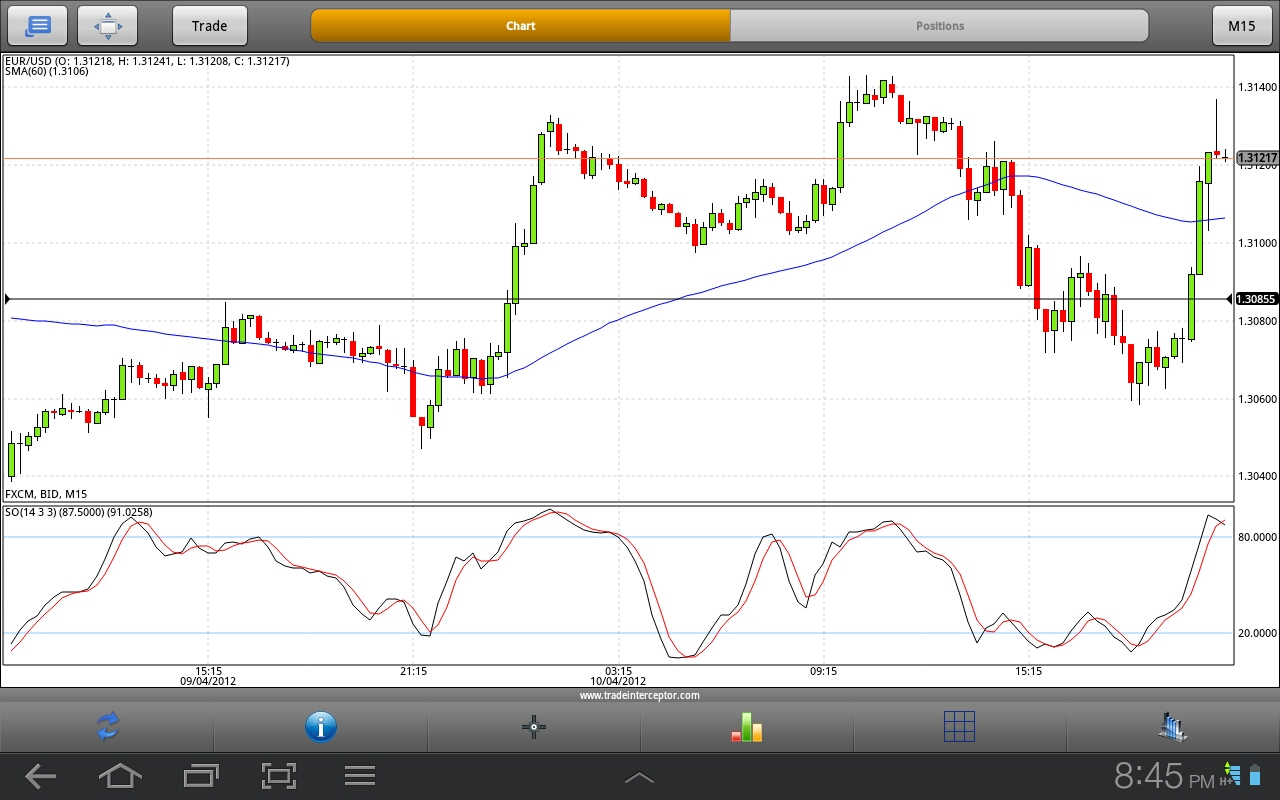
Task: Open the M15 timeframe selector
Action: 1241,26
